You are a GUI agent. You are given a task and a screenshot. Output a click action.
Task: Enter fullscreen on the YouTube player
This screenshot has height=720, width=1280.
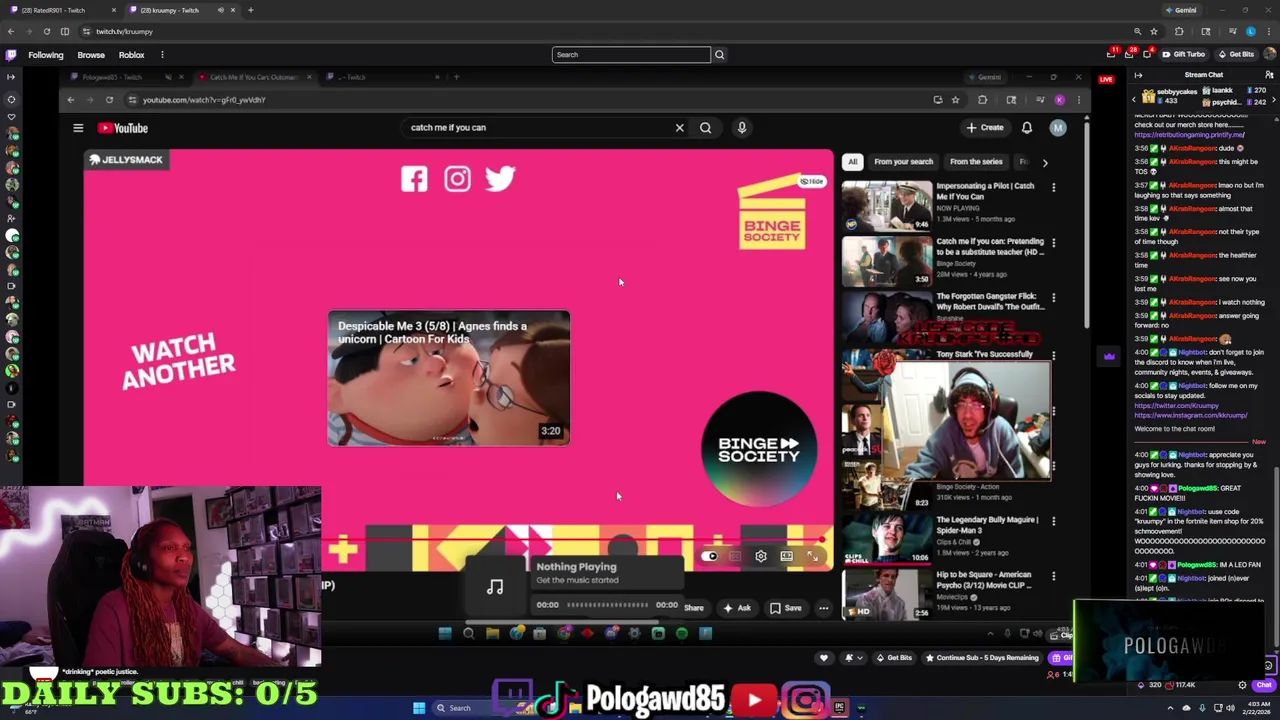[813, 556]
